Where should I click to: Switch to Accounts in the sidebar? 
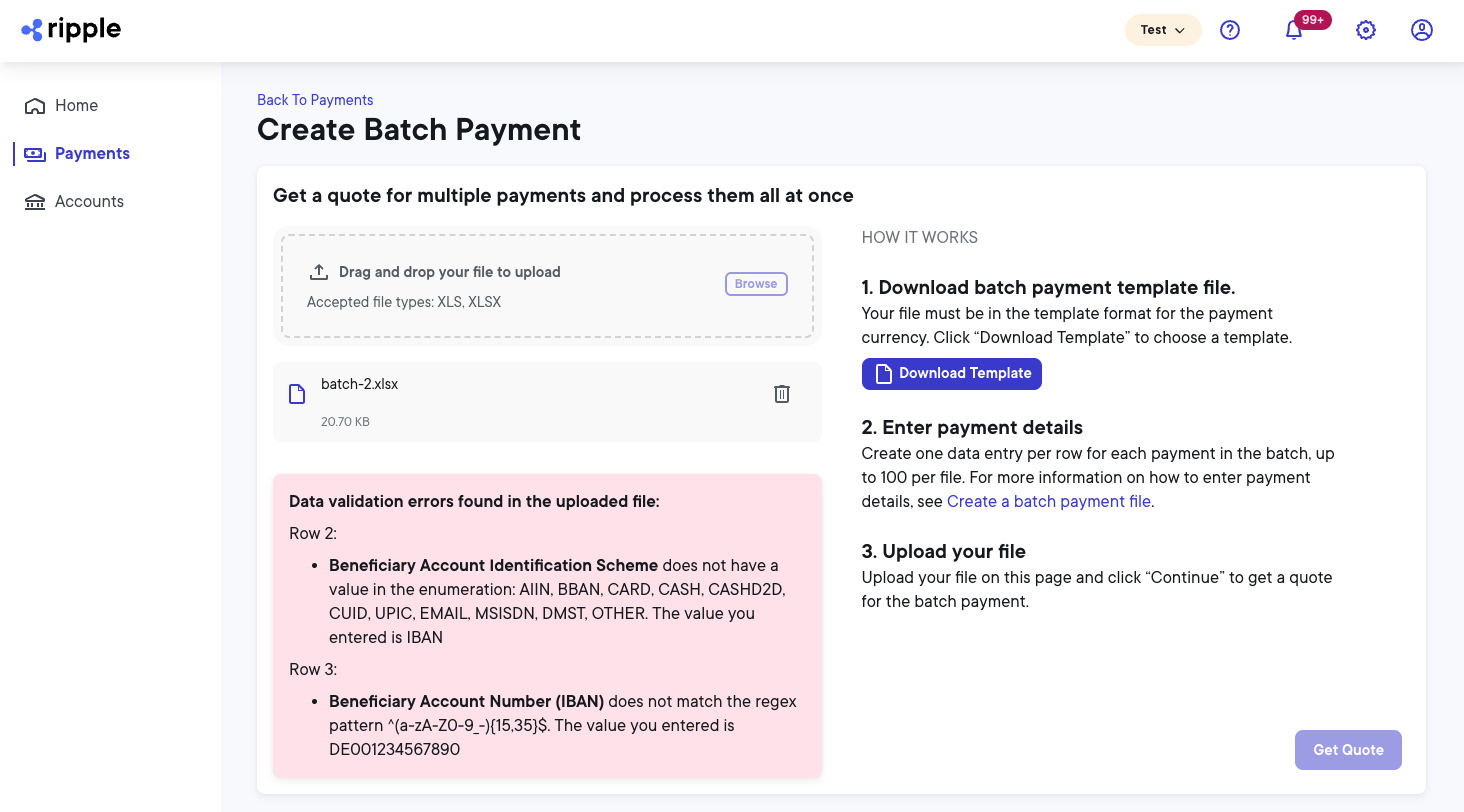pyautogui.click(x=89, y=201)
